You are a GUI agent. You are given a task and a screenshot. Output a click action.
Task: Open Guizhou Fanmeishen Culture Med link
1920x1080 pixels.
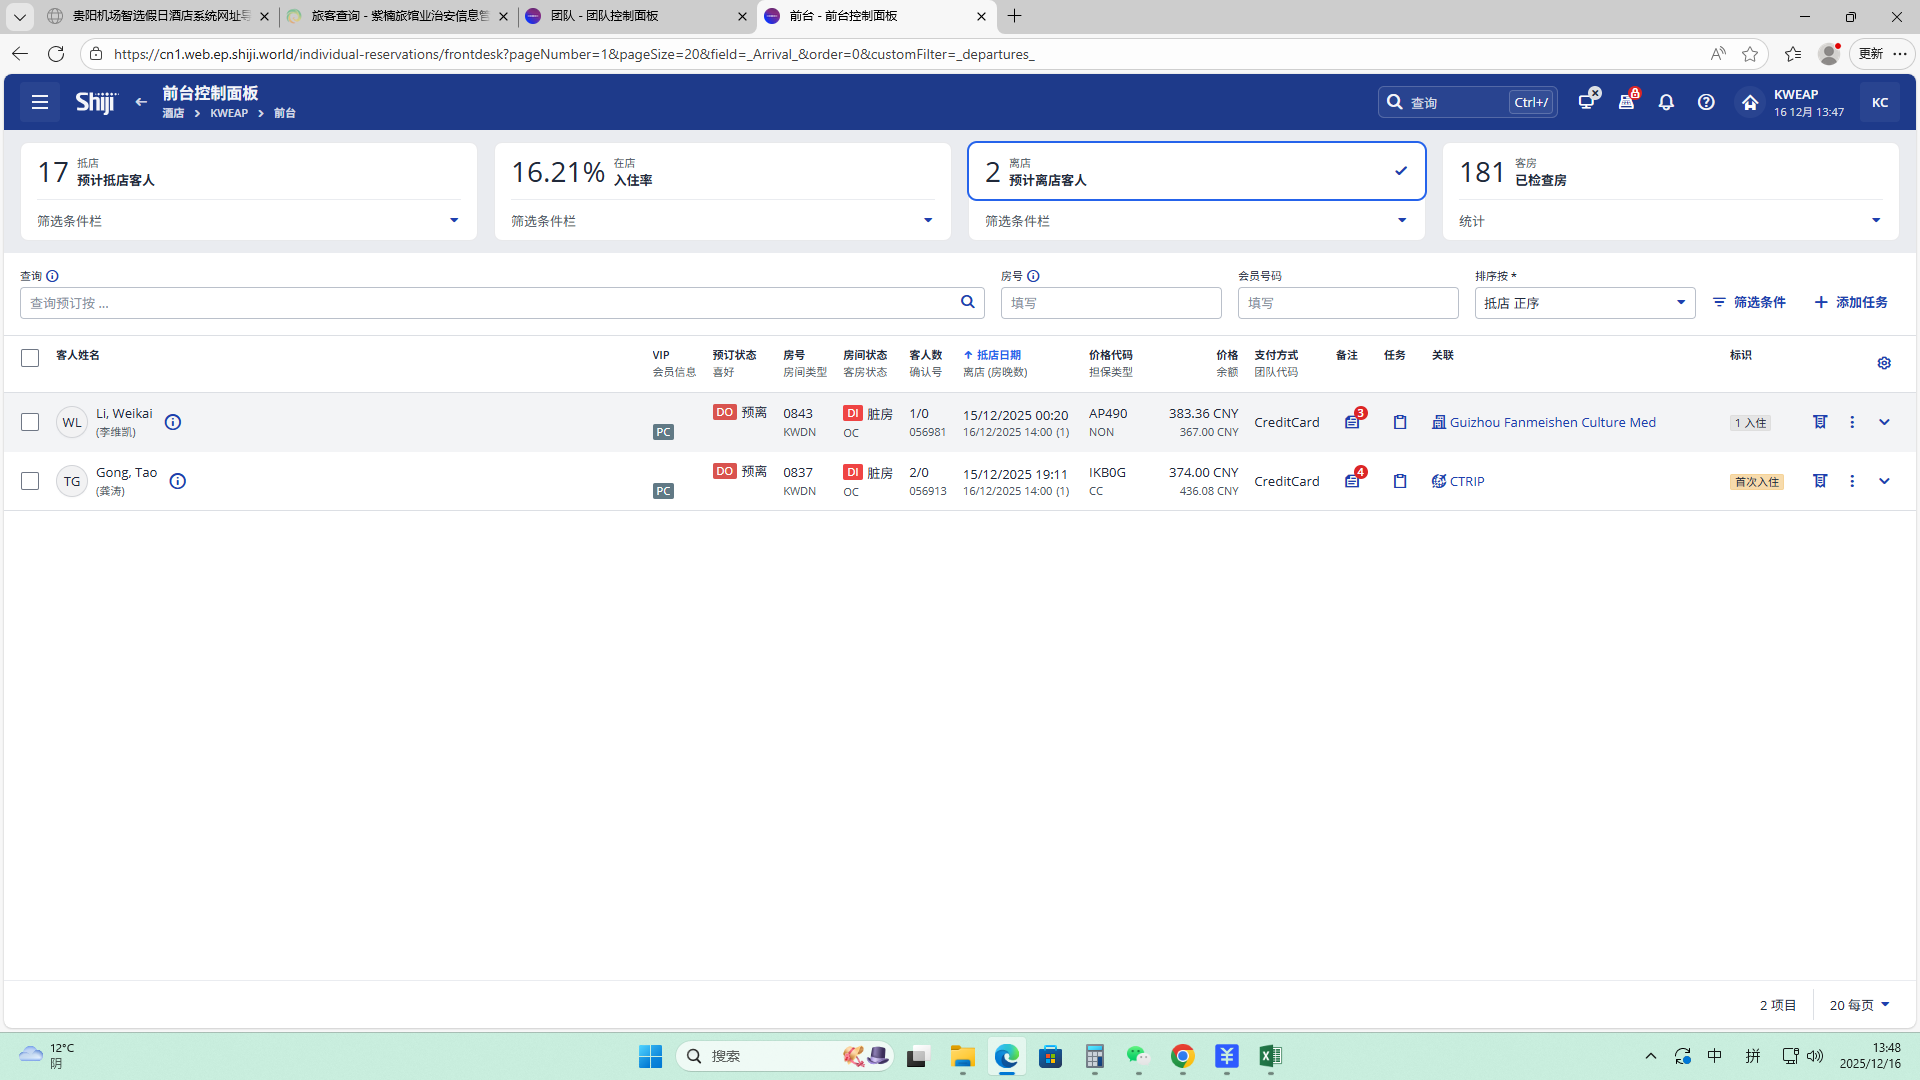pos(1552,422)
